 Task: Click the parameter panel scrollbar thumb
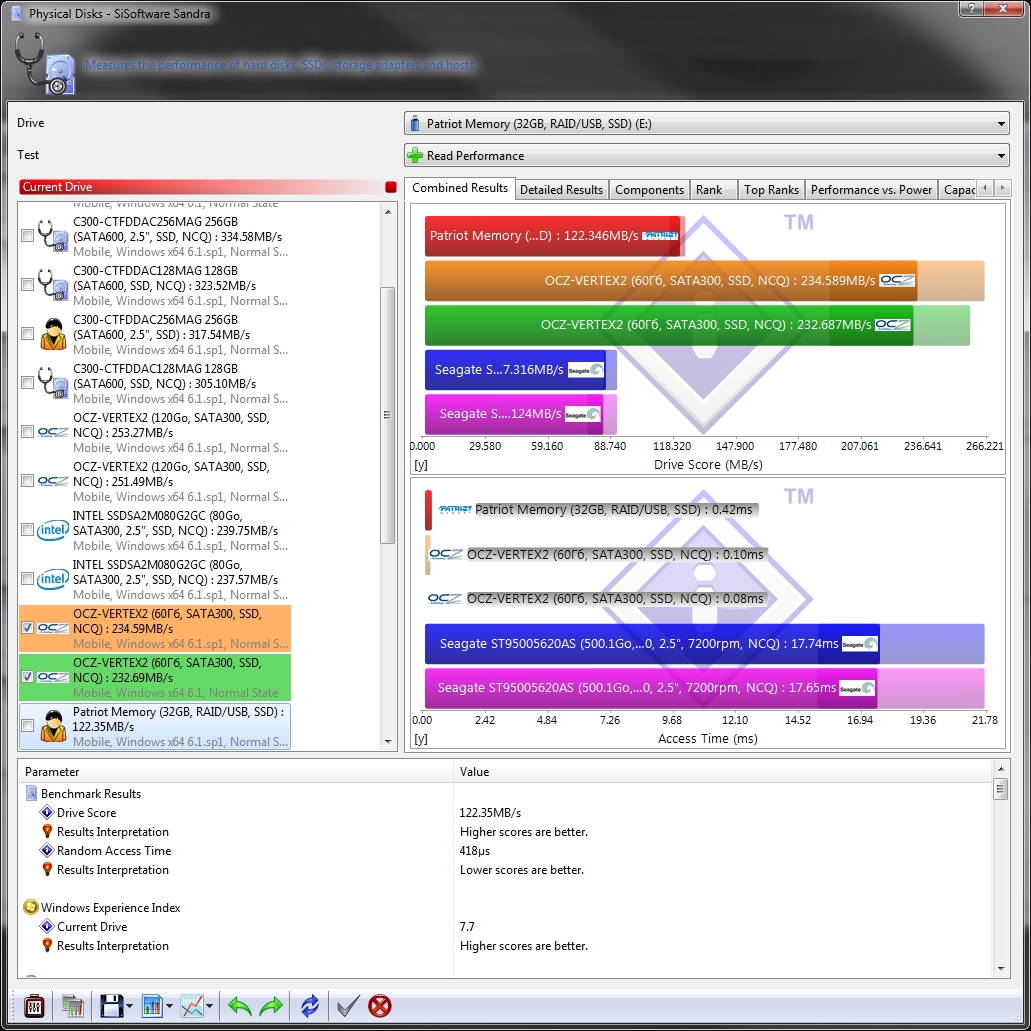[1001, 788]
